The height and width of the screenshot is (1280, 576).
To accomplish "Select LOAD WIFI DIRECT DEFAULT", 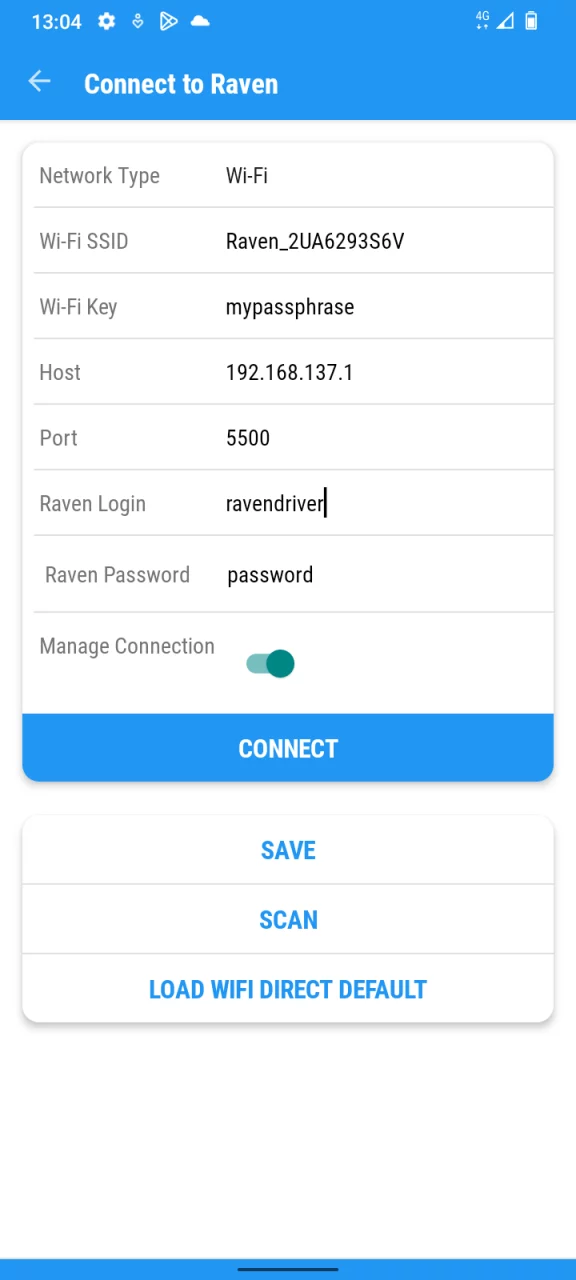I will pos(288,990).
